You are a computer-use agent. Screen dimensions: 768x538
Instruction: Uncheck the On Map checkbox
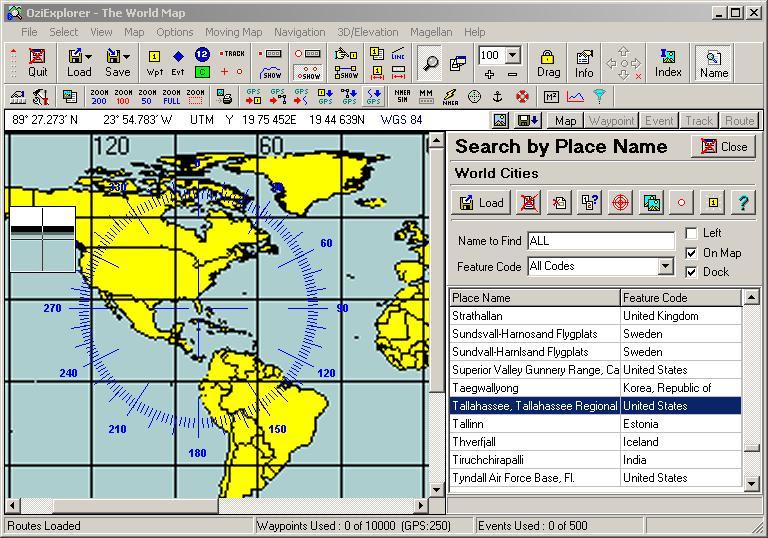692,253
